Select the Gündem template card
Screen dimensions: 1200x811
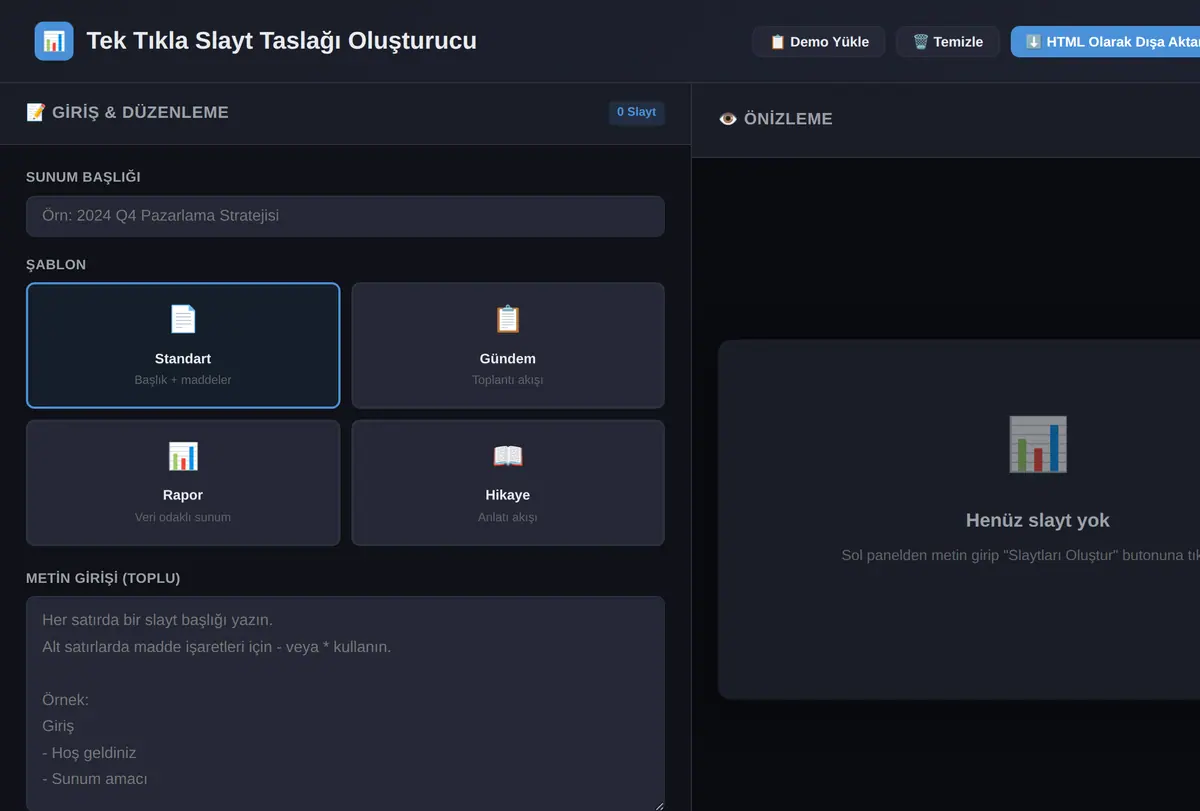pos(508,345)
